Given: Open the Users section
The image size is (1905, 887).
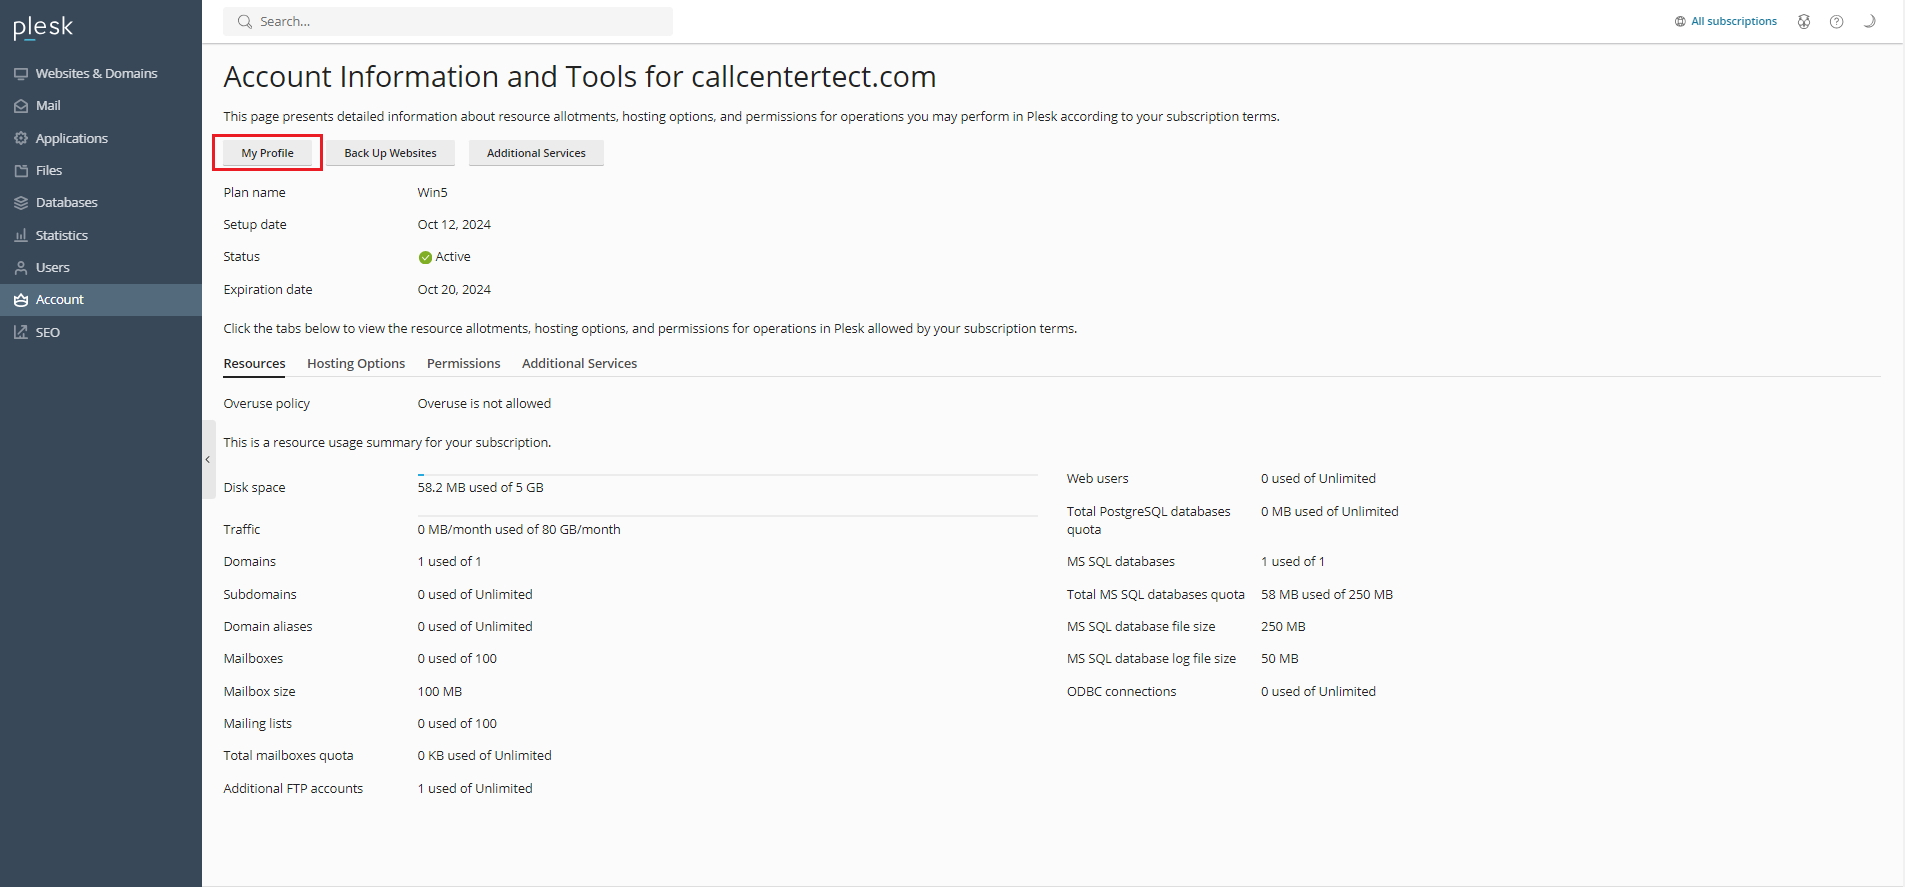Looking at the screenshot, I should 52,268.
